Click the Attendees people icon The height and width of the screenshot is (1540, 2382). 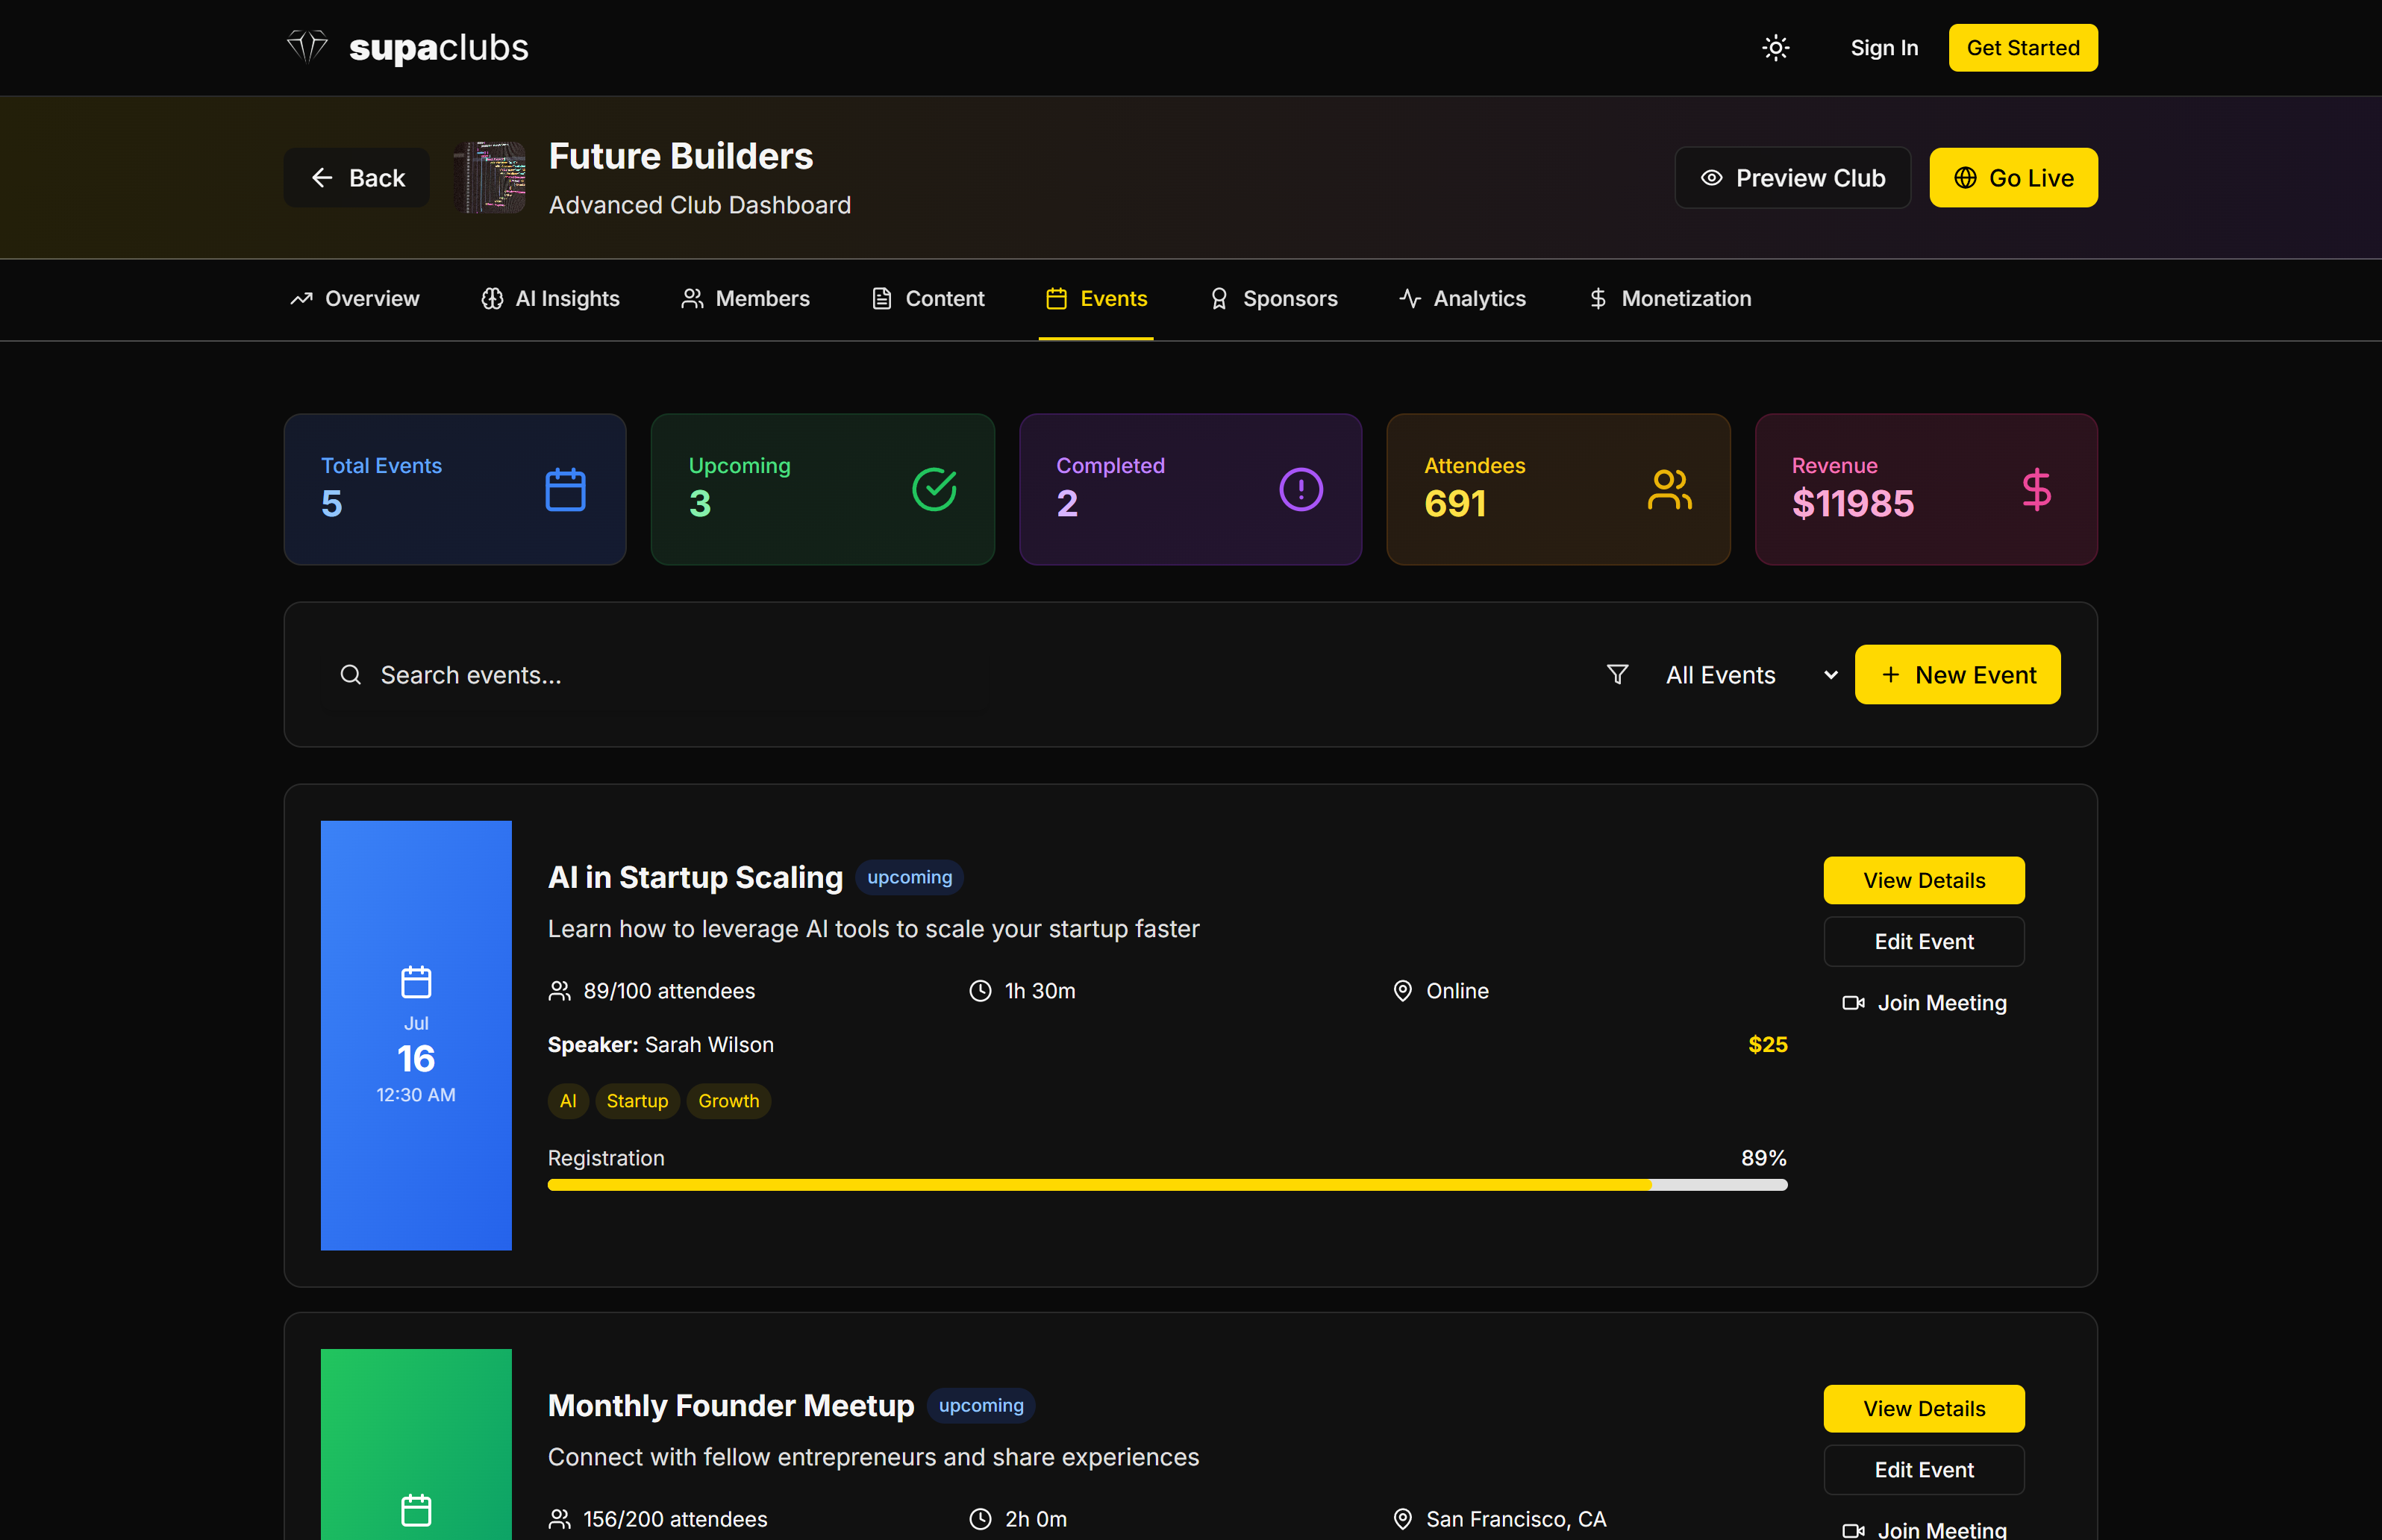(1669, 490)
